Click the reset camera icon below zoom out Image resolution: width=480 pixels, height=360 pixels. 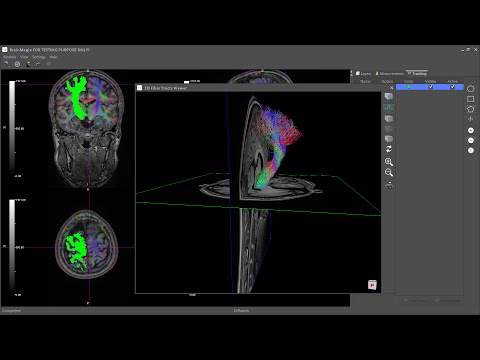[x=389, y=185]
